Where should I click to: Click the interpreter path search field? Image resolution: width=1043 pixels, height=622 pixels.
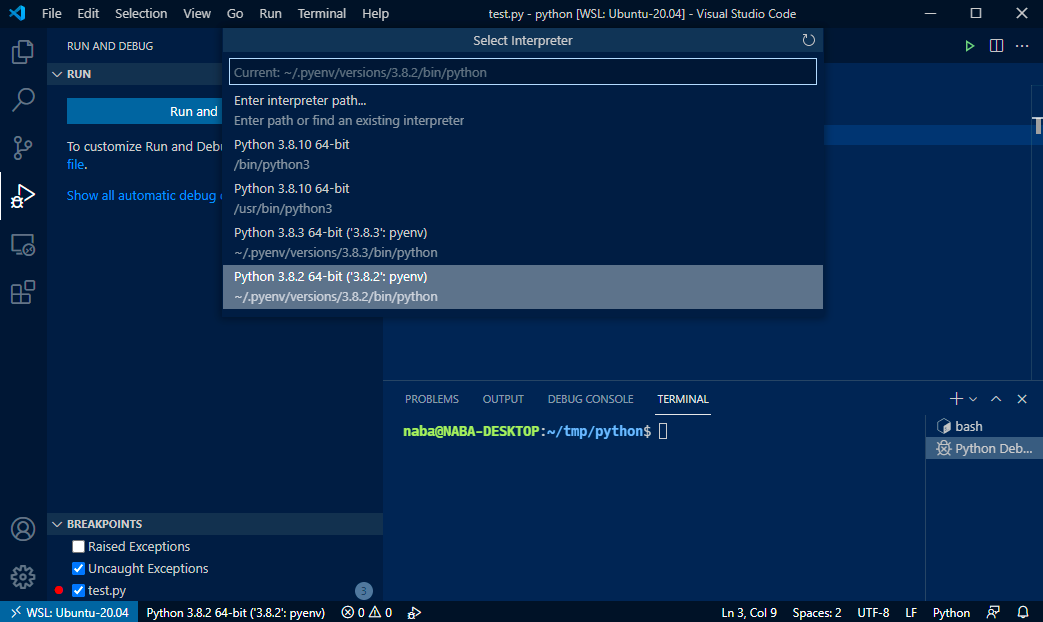pos(522,72)
